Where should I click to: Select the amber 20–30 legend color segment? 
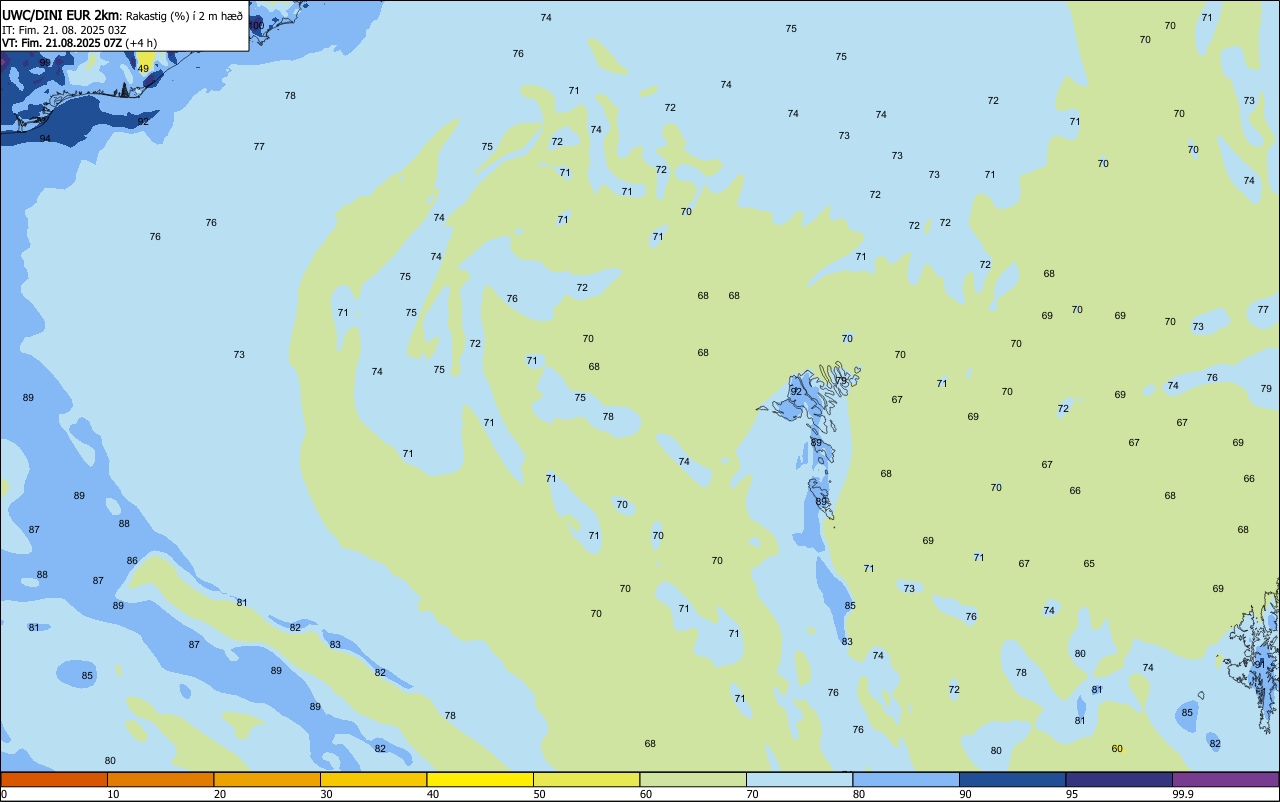267,779
